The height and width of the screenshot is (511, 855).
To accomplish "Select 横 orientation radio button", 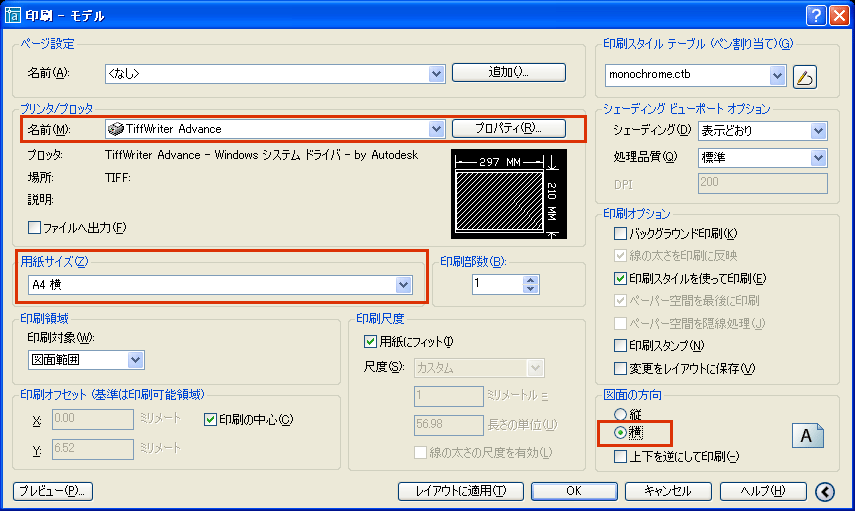I will point(620,432).
